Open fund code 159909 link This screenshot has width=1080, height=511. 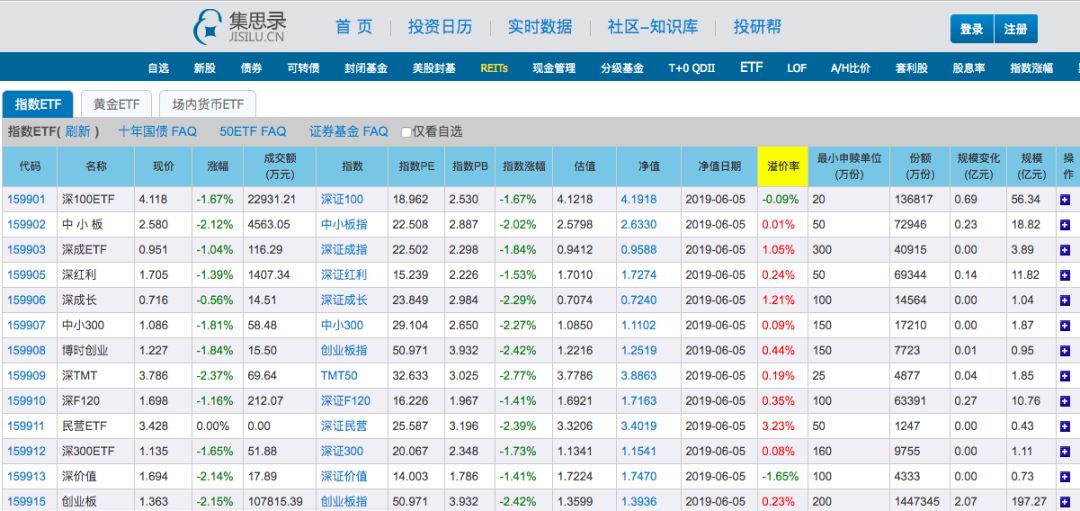26,376
